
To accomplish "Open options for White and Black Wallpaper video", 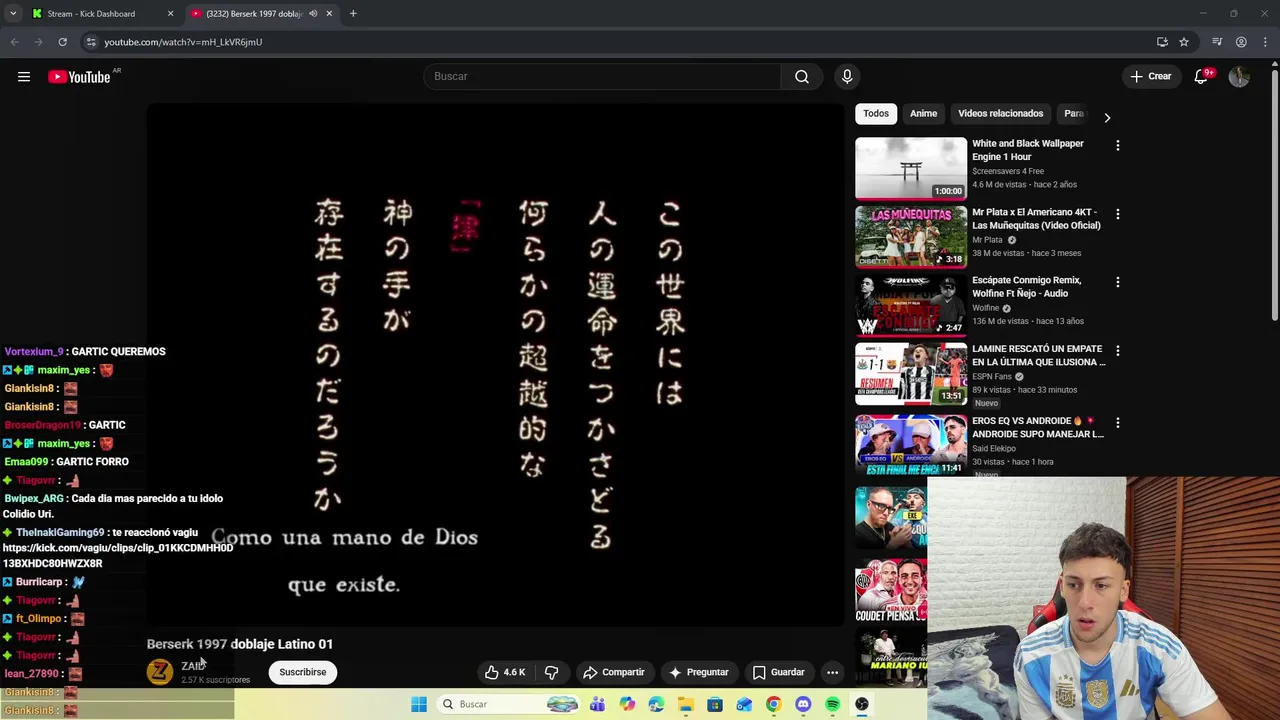I will click(1118, 146).
